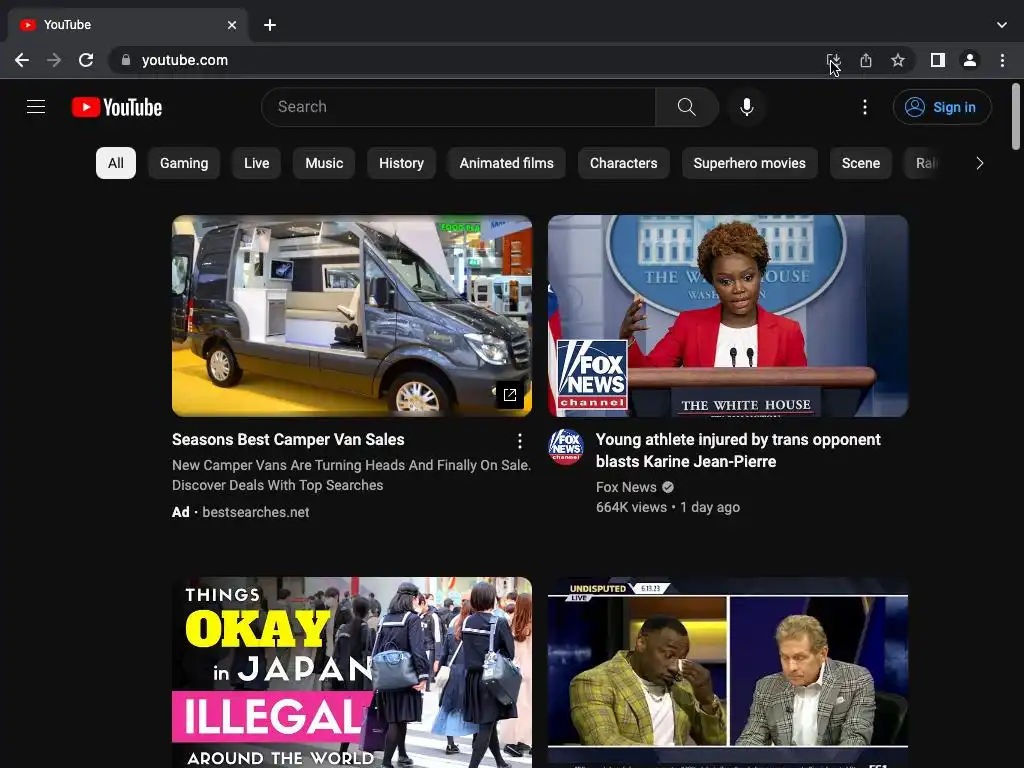Screen dimensions: 1024x768
Task: Open the Fox News video thumbnail
Action: [x=728, y=315]
